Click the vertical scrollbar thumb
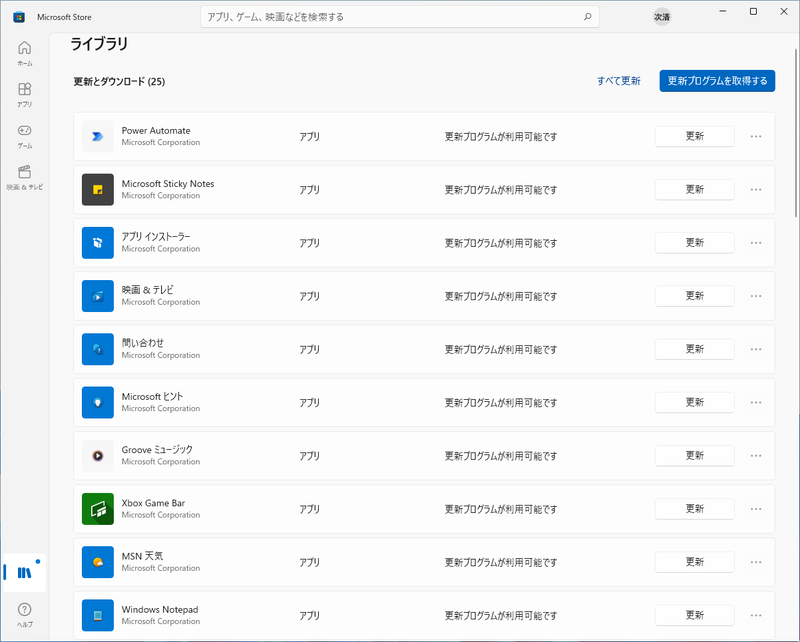 [796, 133]
